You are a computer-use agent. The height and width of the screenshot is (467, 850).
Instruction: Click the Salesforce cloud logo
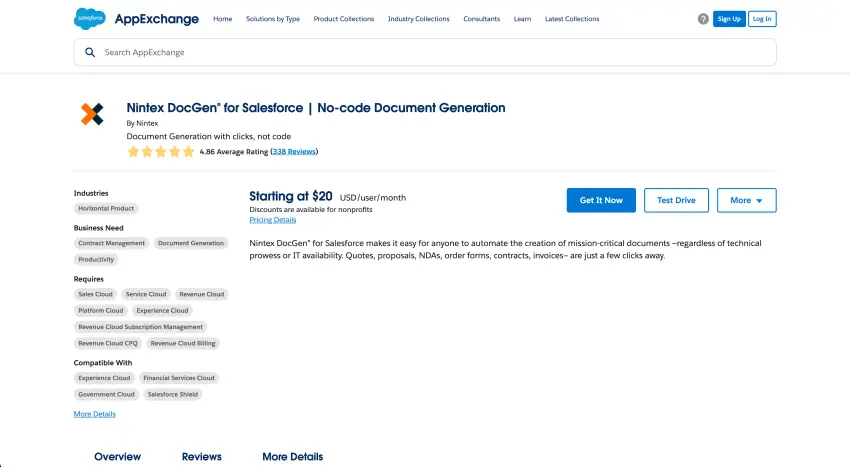click(x=89, y=18)
